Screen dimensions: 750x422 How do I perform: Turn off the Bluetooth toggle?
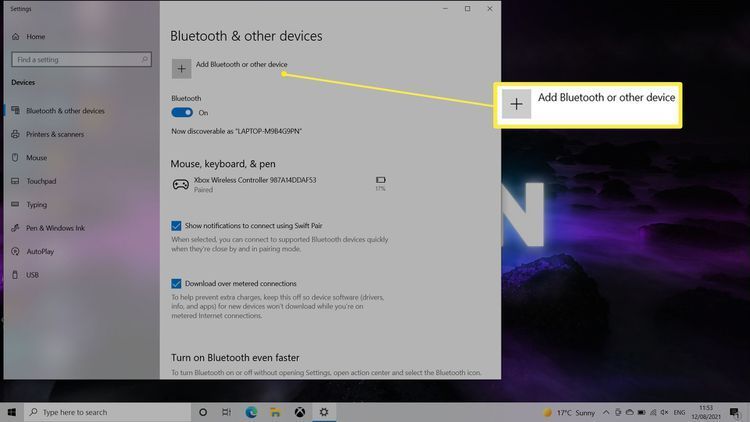click(183, 113)
